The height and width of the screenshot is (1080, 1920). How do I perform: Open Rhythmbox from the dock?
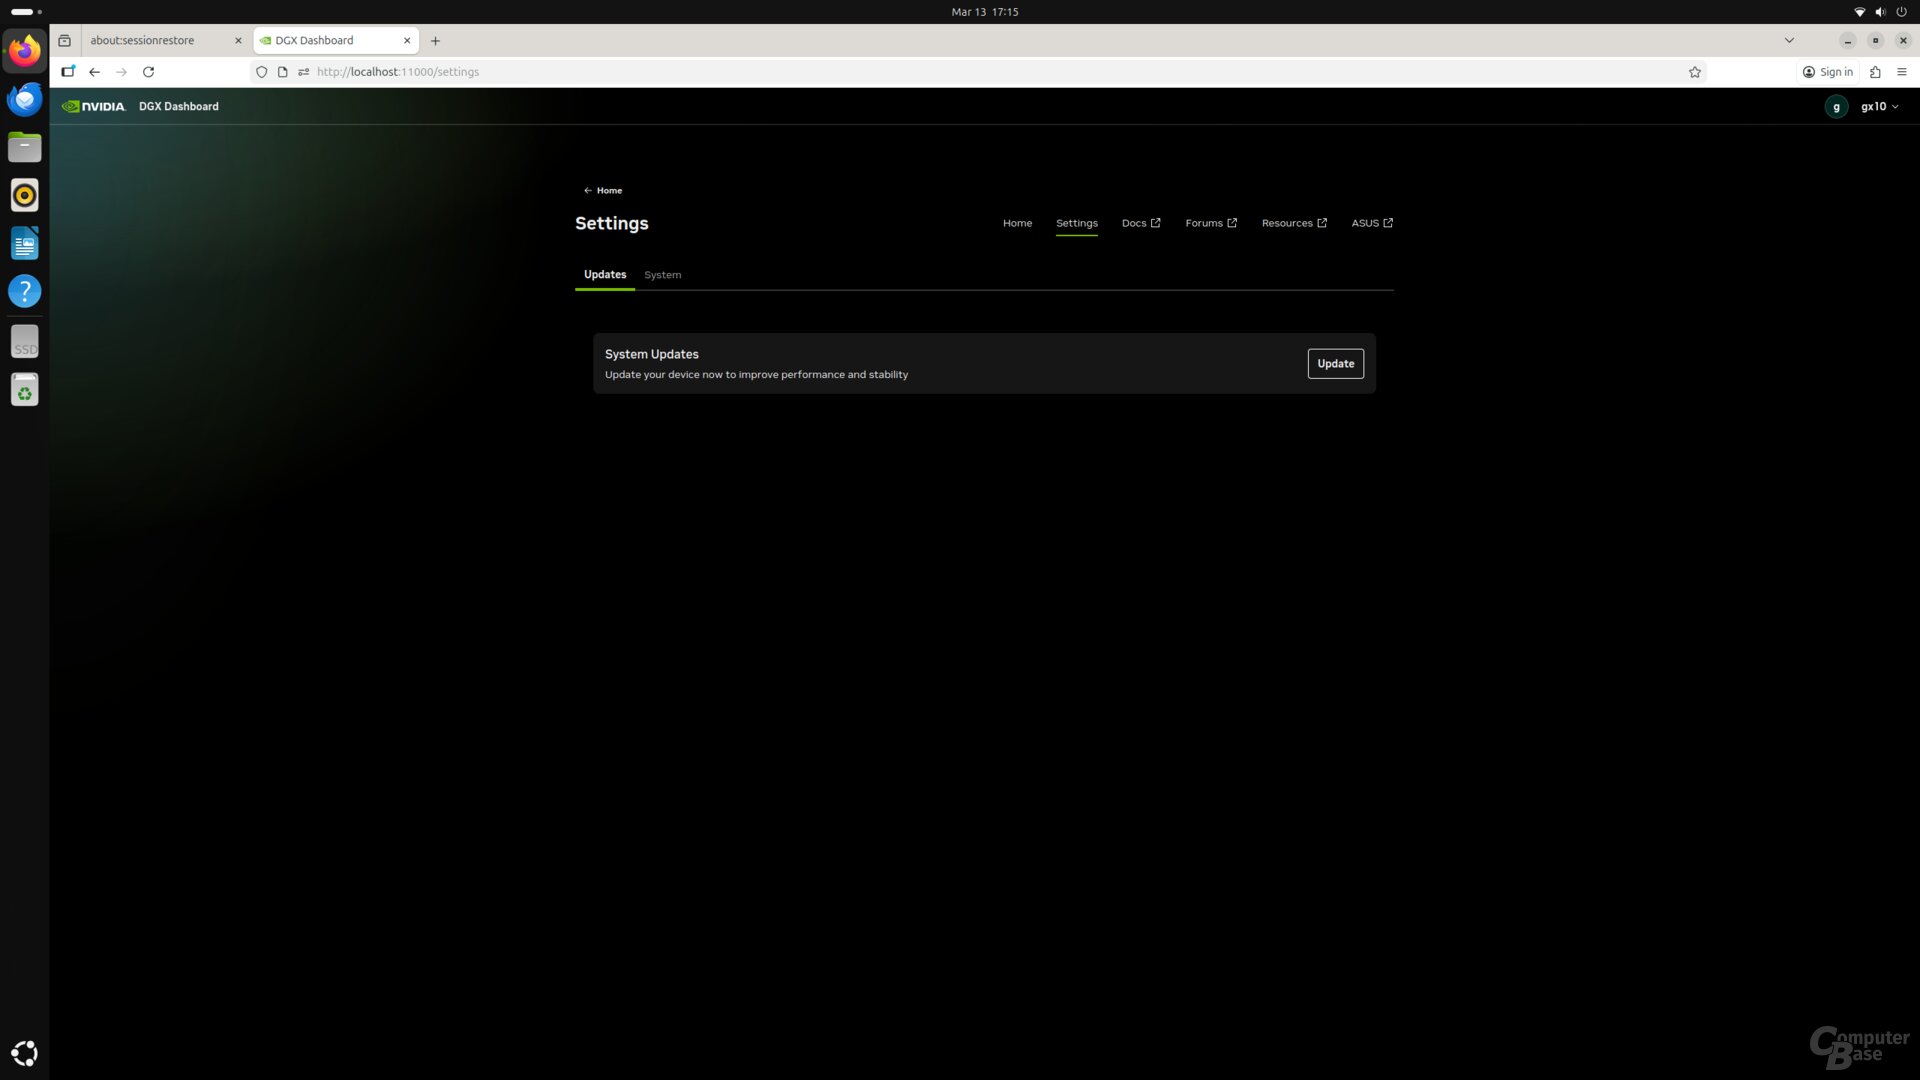tap(24, 195)
